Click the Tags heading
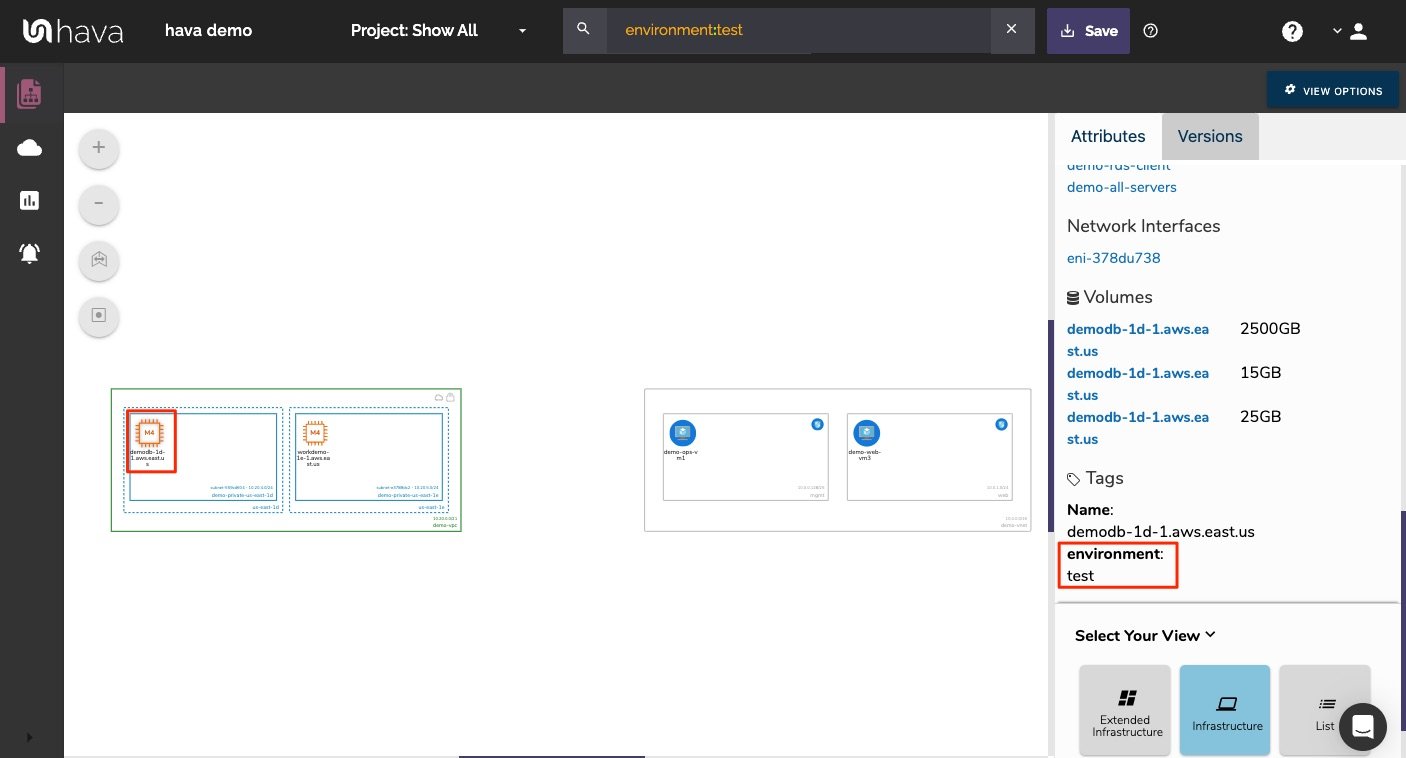 point(1105,478)
